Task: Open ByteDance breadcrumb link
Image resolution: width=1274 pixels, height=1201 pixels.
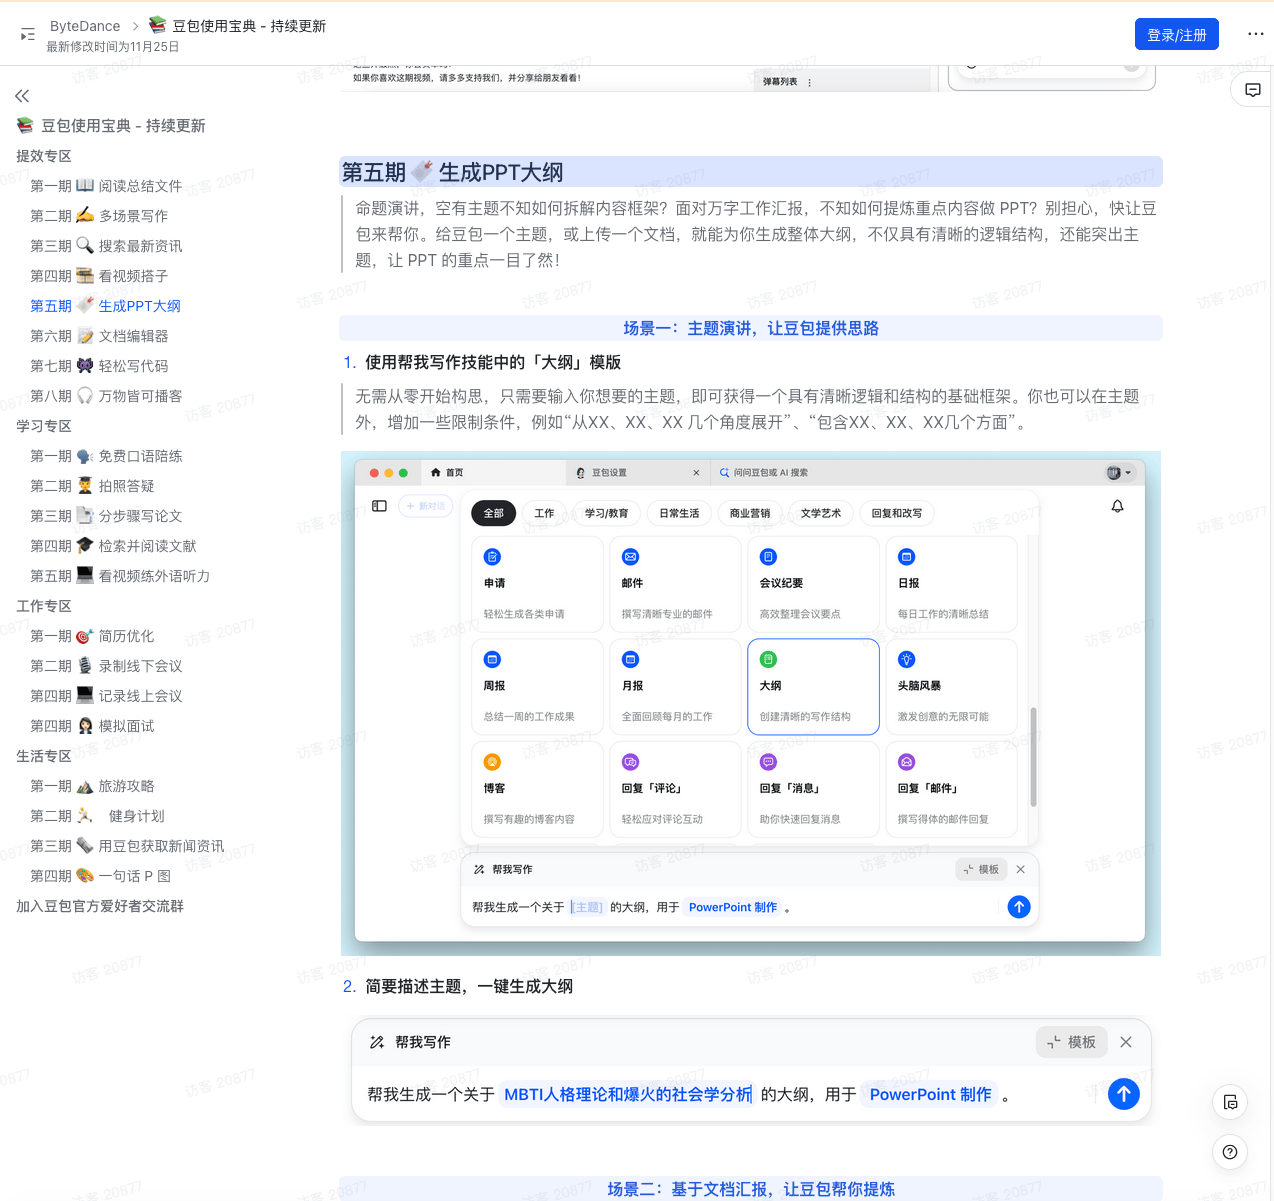Action: [85, 26]
